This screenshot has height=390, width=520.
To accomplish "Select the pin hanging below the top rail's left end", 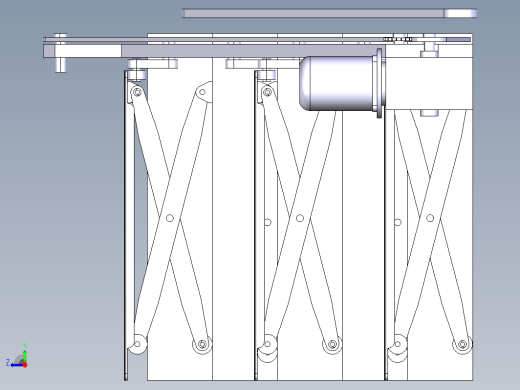I will (x=60, y=65).
